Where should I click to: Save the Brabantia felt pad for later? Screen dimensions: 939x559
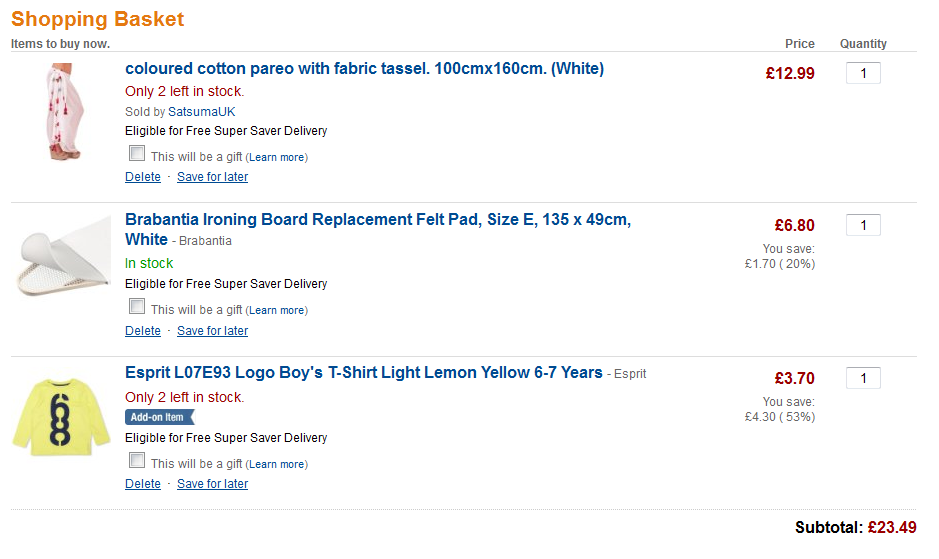click(x=212, y=331)
